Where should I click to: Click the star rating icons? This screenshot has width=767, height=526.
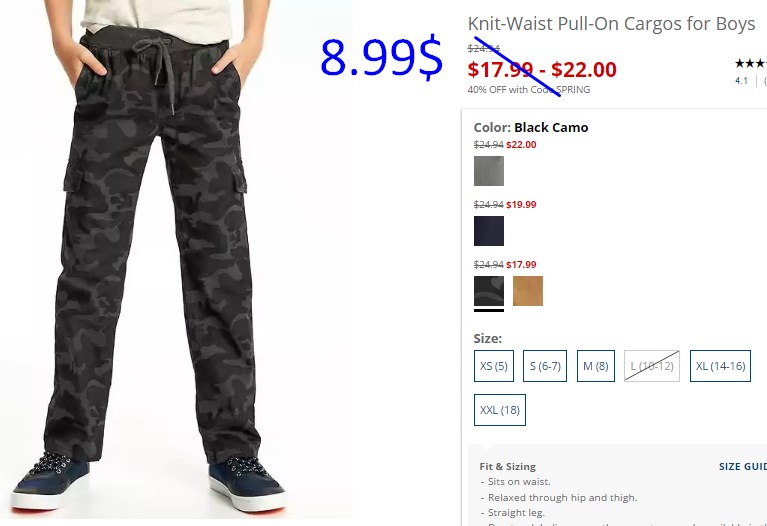coord(750,63)
